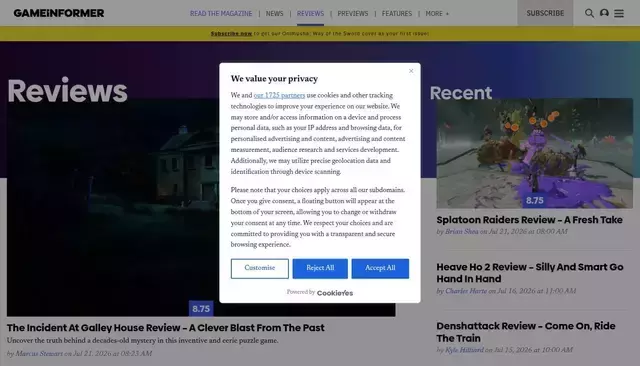Viewport: 640px width, 366px height.
Task: Open the Previews section
Action: [x=353, y=13]
